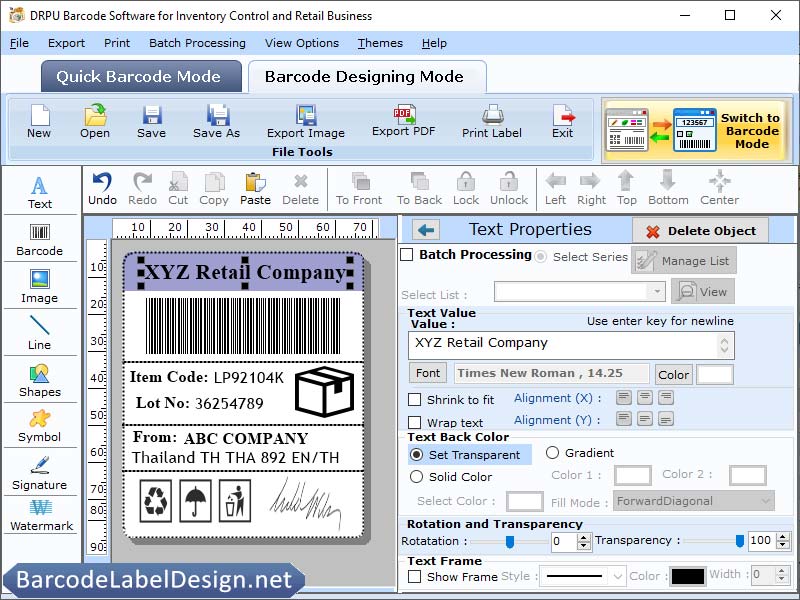Click the Font button showing Times New Roman
The image size is (800, 600).
coord(427,373)
